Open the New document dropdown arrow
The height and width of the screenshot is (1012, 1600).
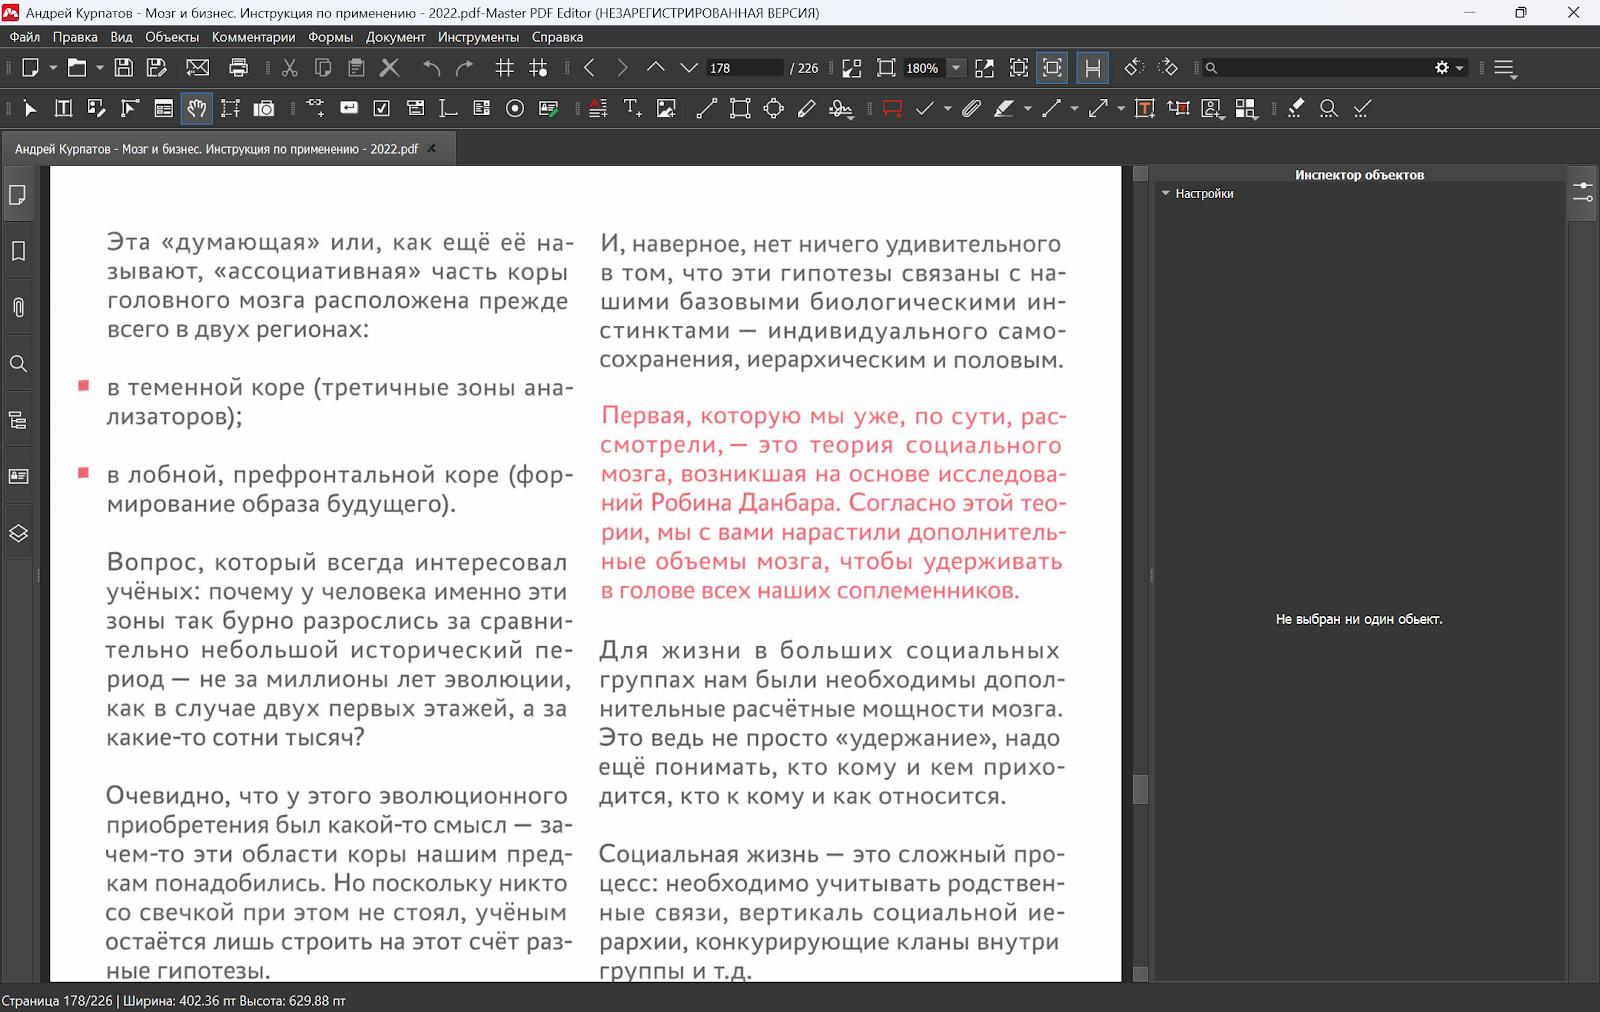tap(53, 68)
